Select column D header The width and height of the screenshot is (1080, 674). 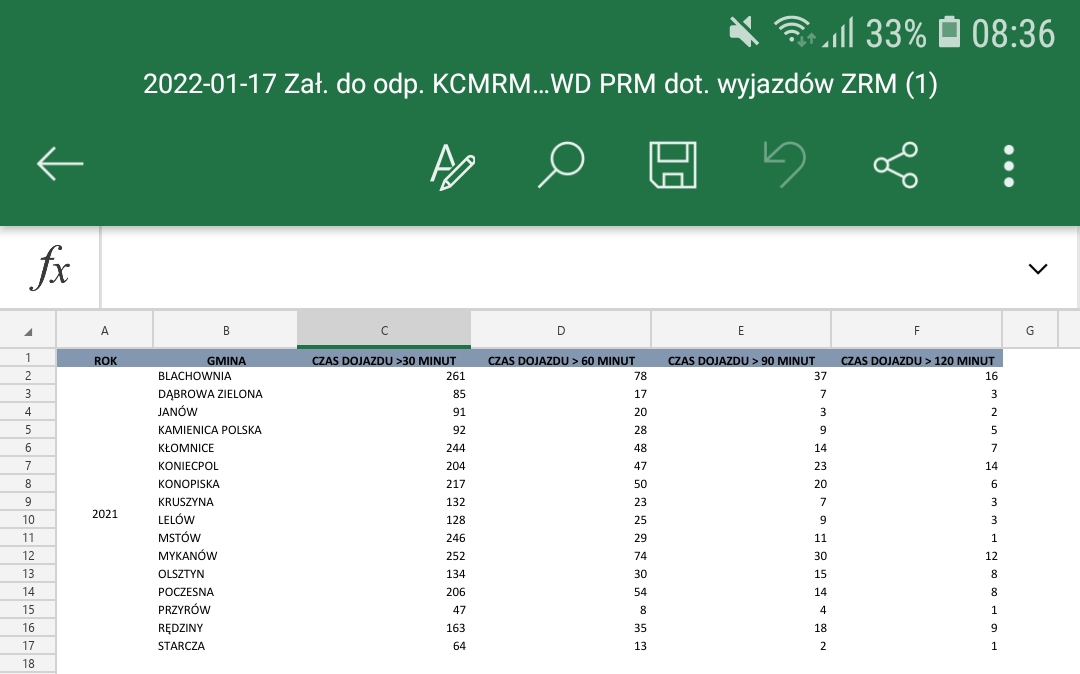coord(560,330)
